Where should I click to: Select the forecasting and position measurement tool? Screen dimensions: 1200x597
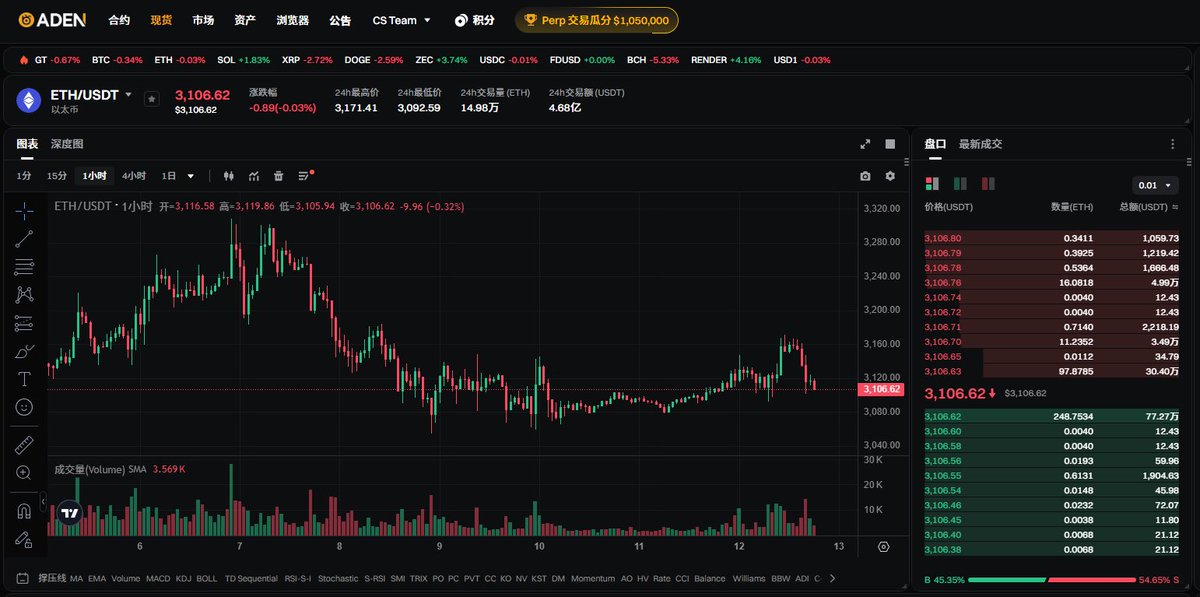(24, 323)
